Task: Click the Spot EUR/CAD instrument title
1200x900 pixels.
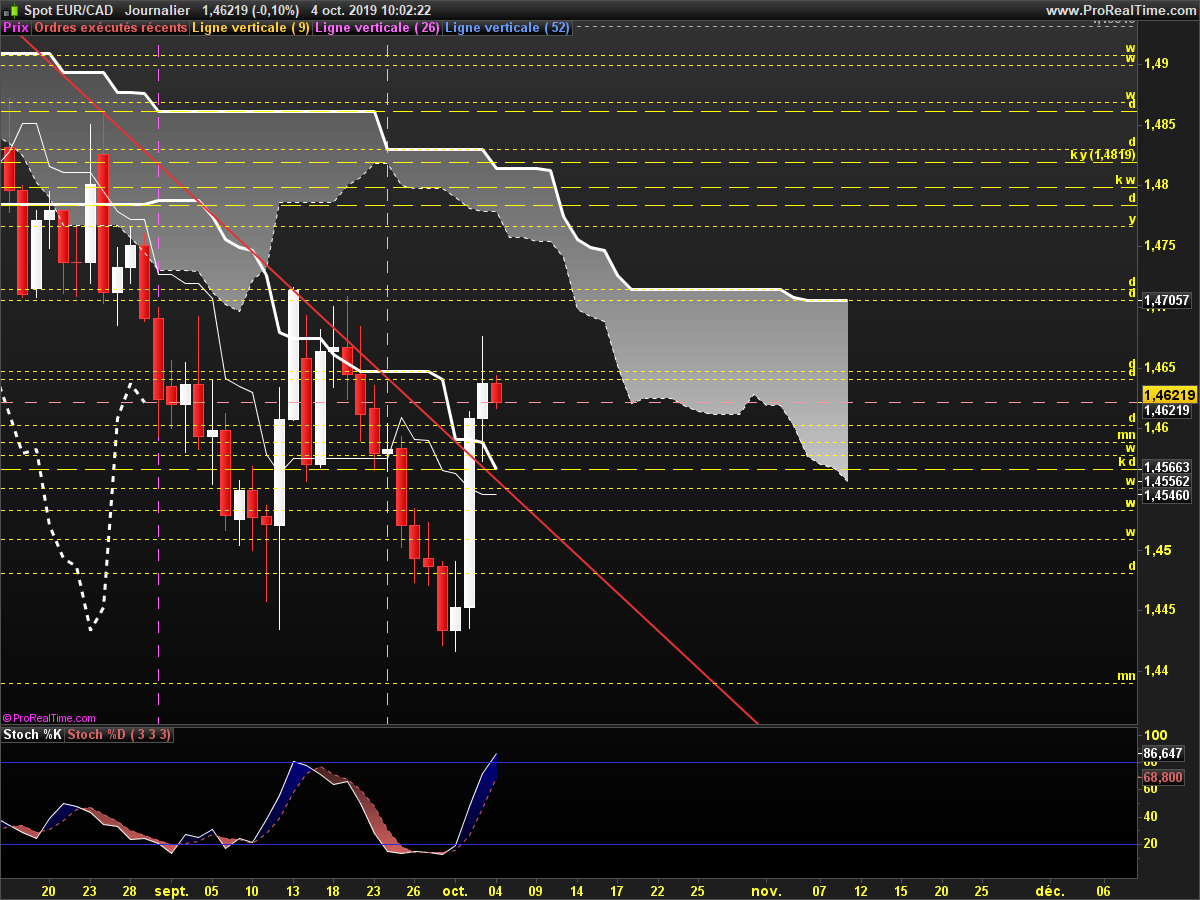Action: 68,10
